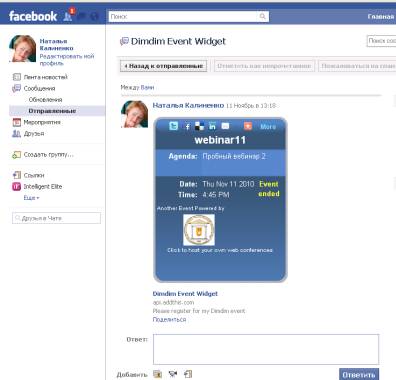This screenshot has width=396, height=380.
Task: Share widget via Facebook icon
Action: click(x=188, y=126)
